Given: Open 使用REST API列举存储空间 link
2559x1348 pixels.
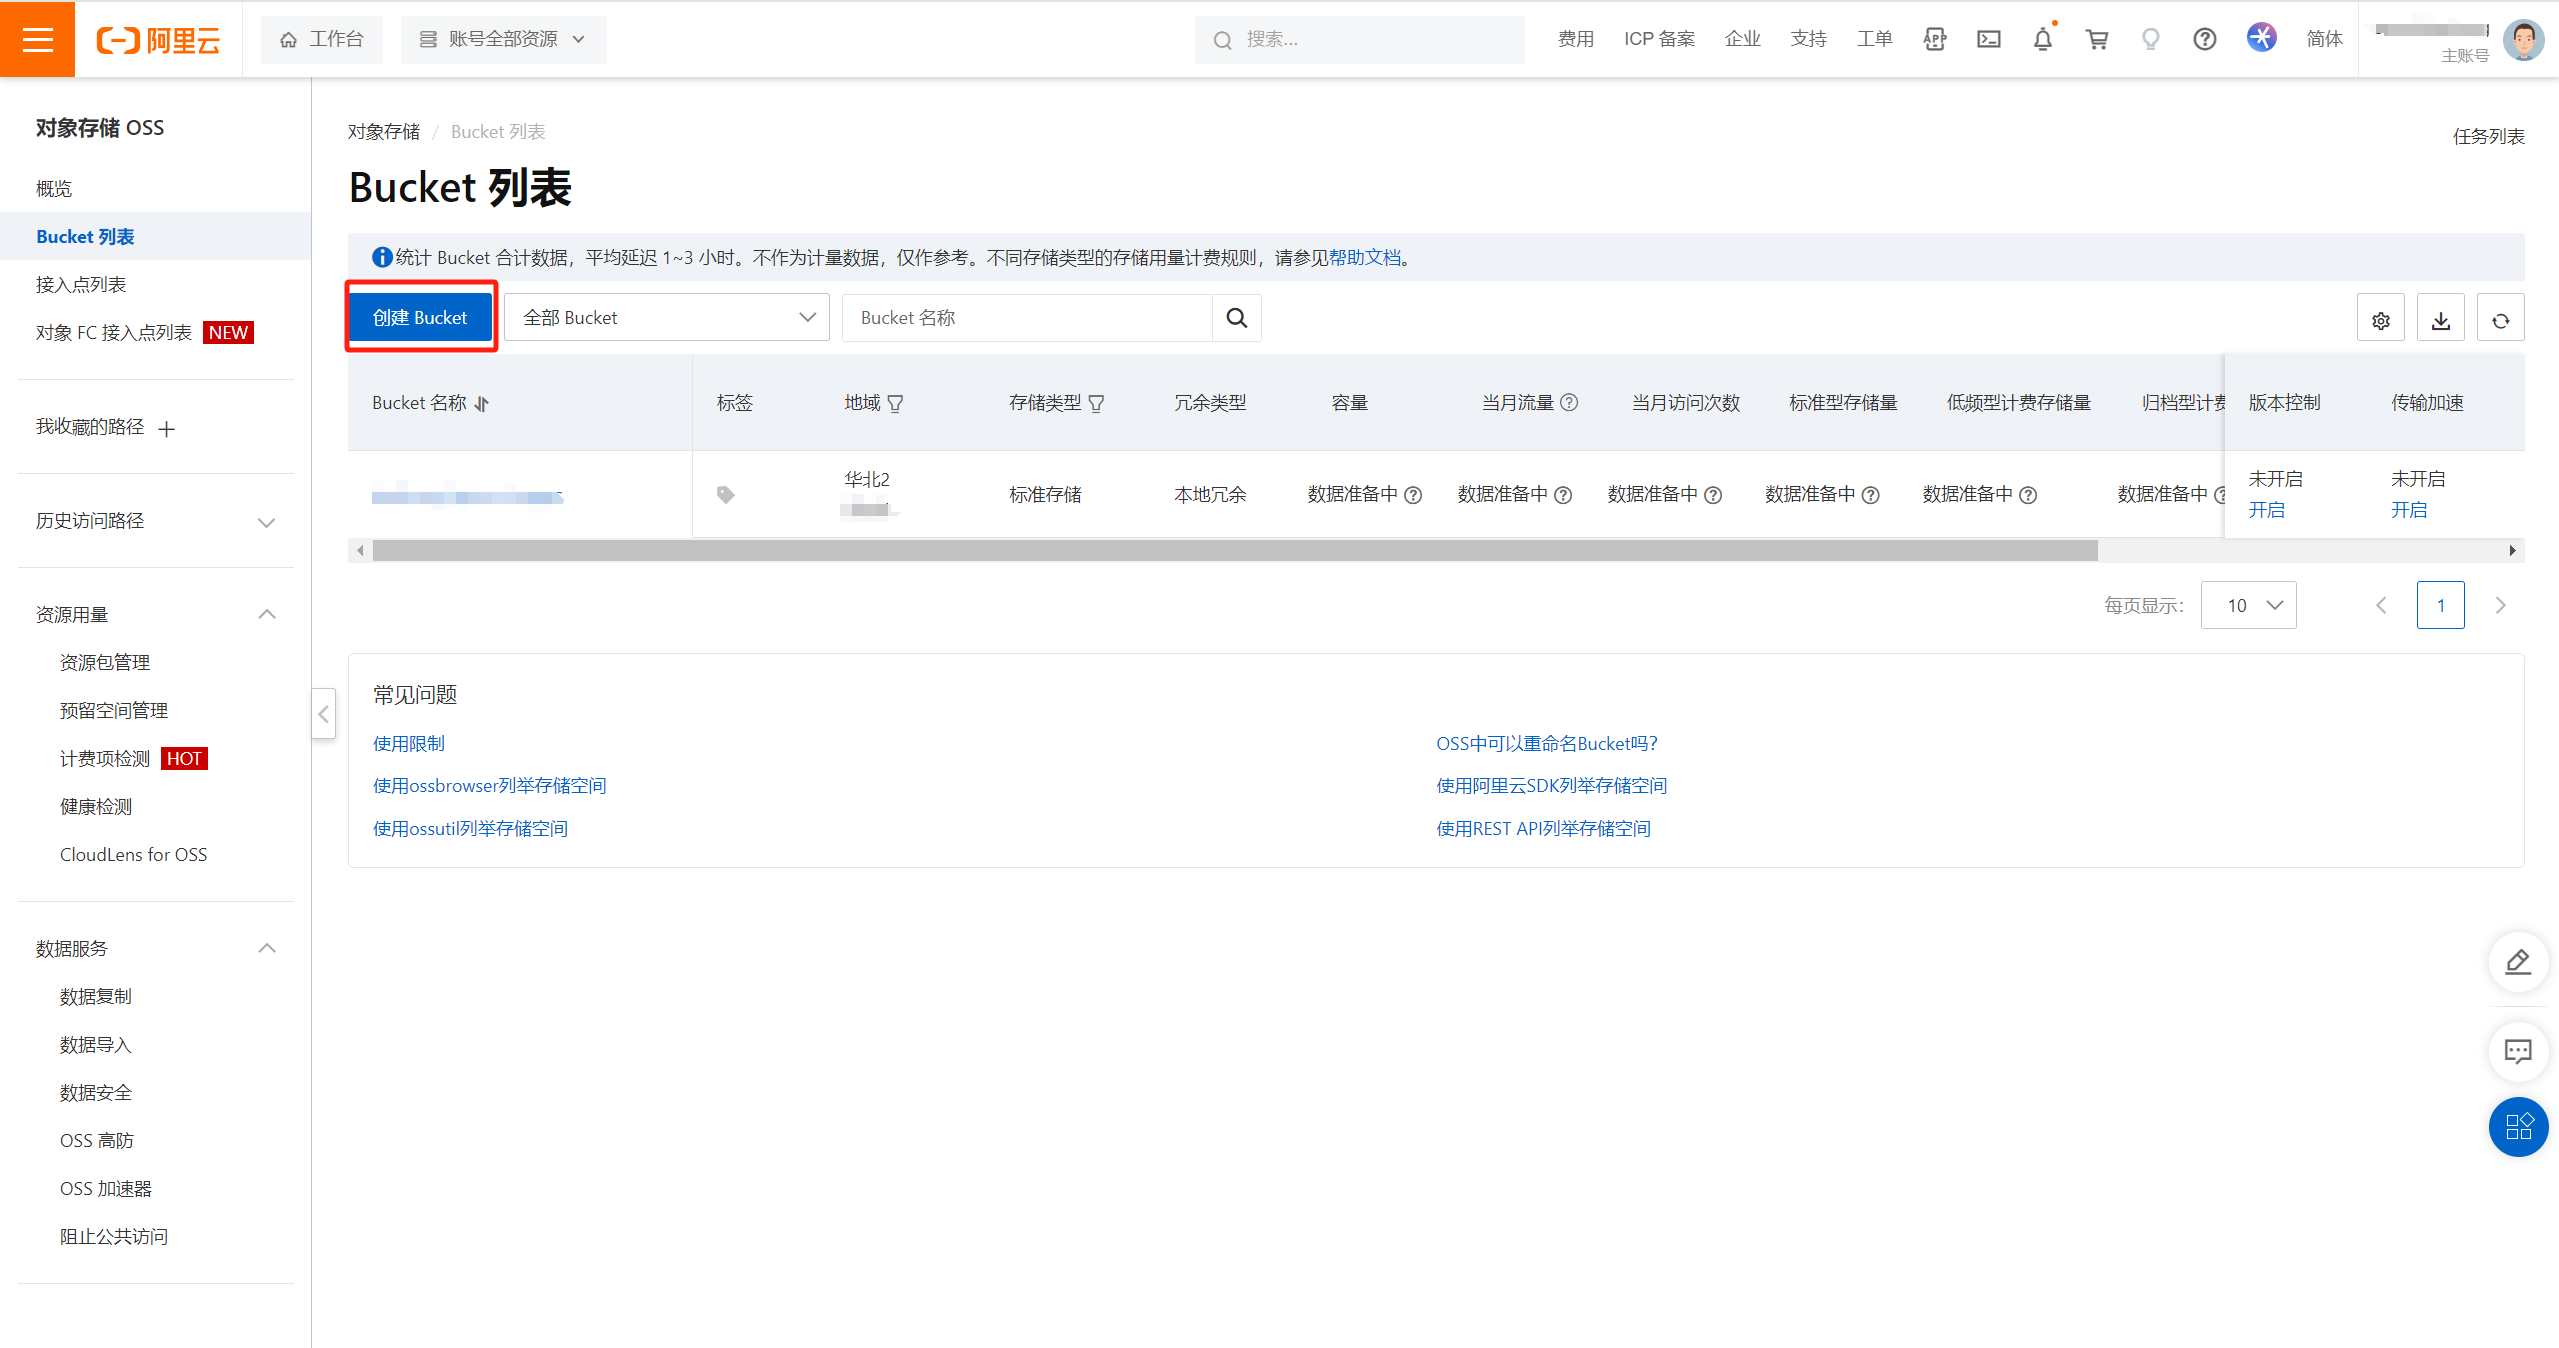Looking at the screenshot, I should tap(1543, 829).
